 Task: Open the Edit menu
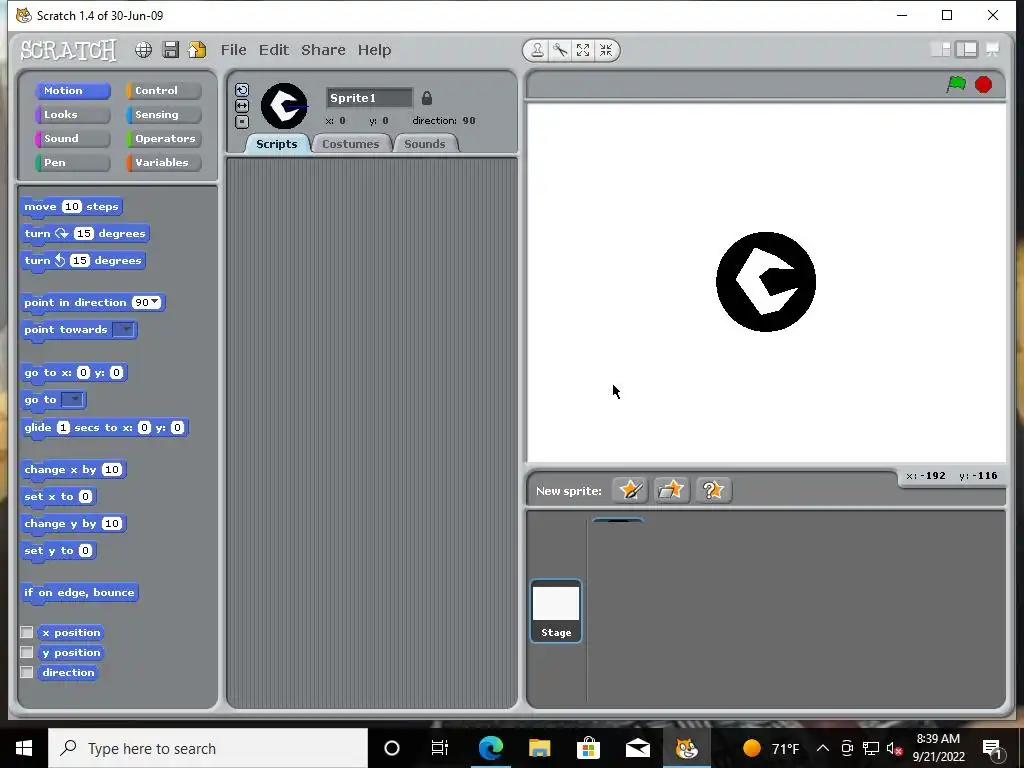274,50
